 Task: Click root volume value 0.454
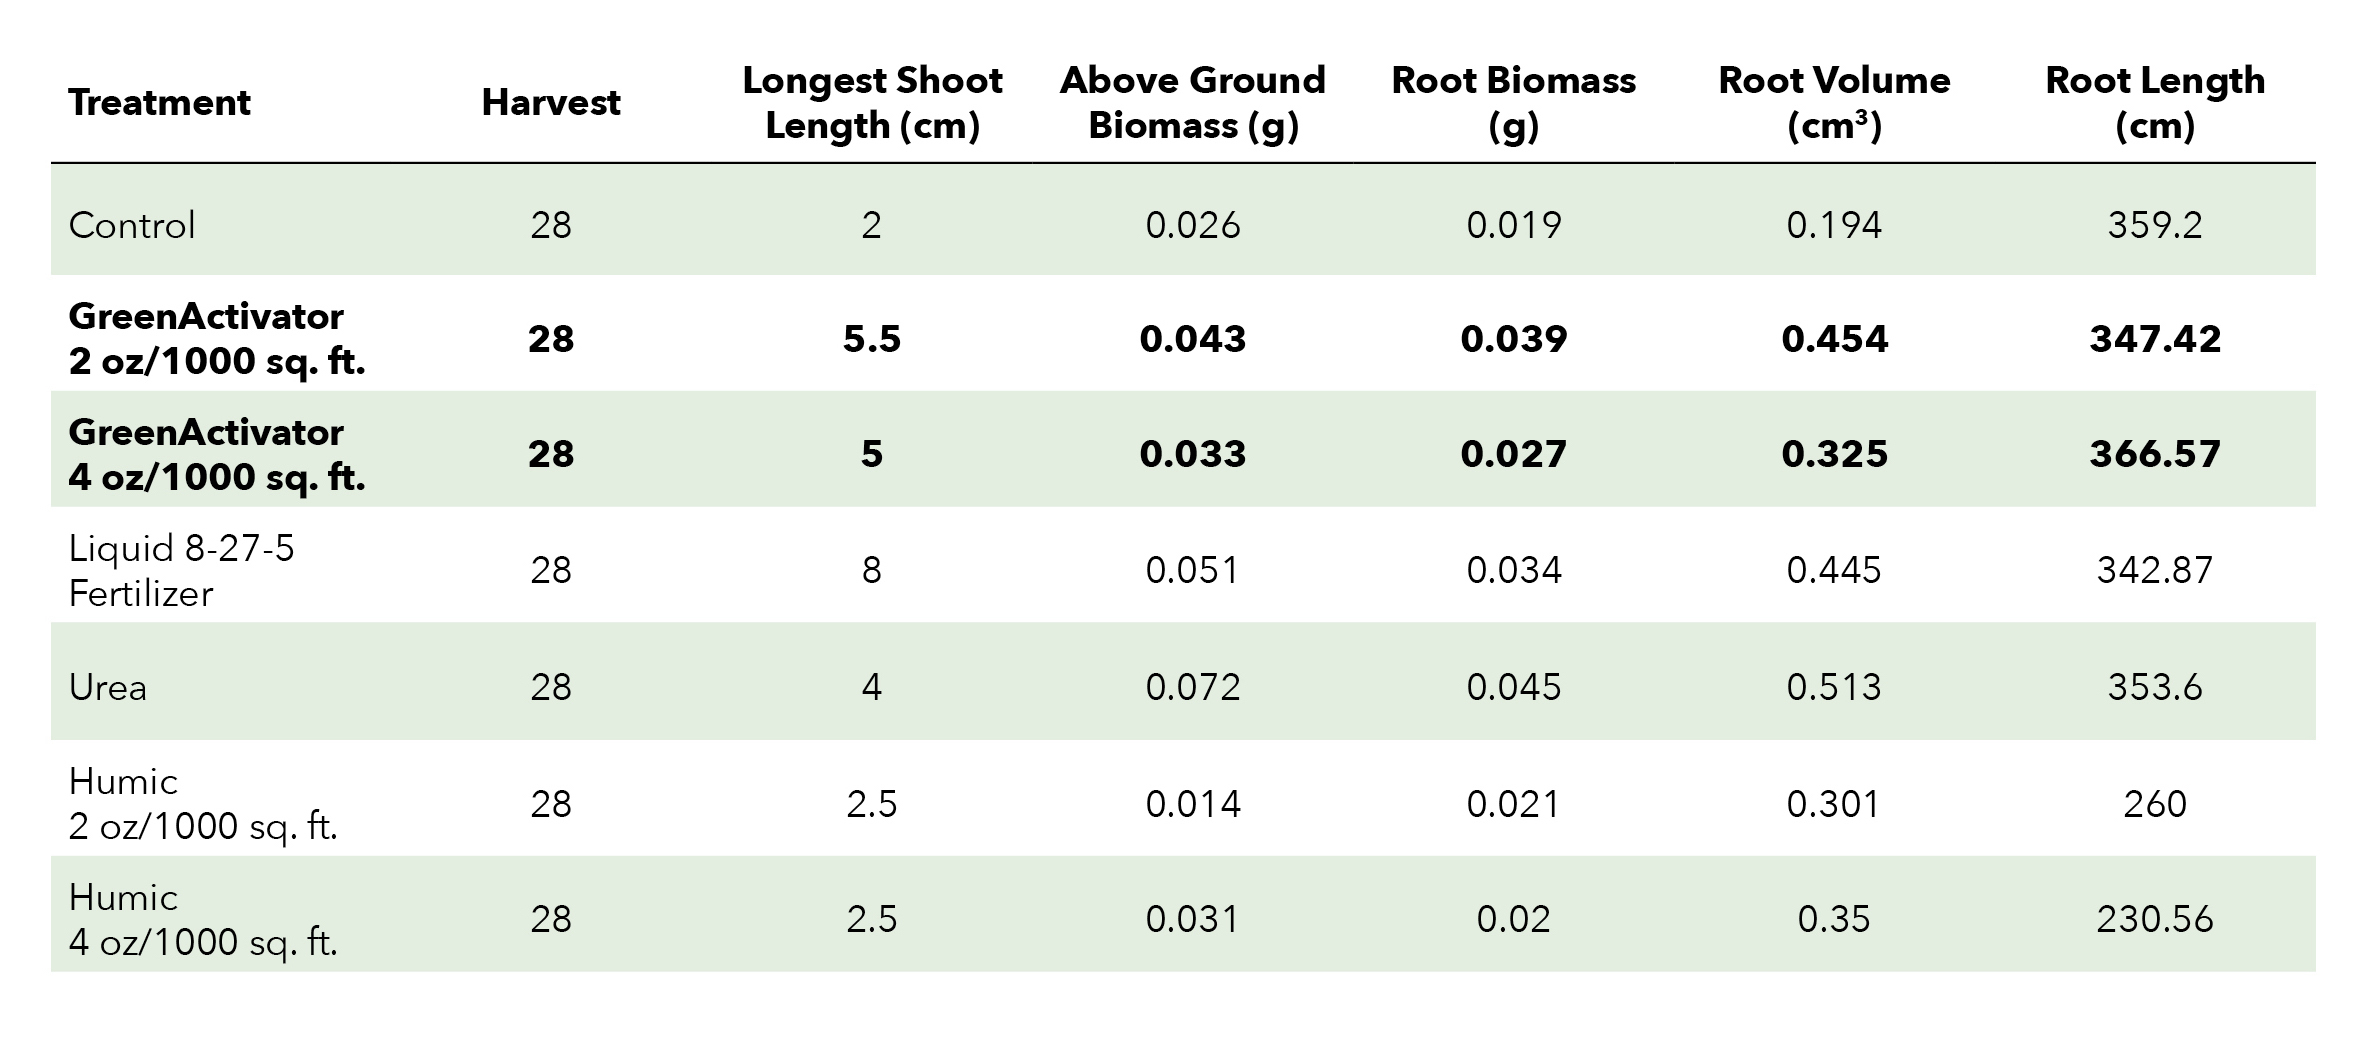coord(1834,339)
